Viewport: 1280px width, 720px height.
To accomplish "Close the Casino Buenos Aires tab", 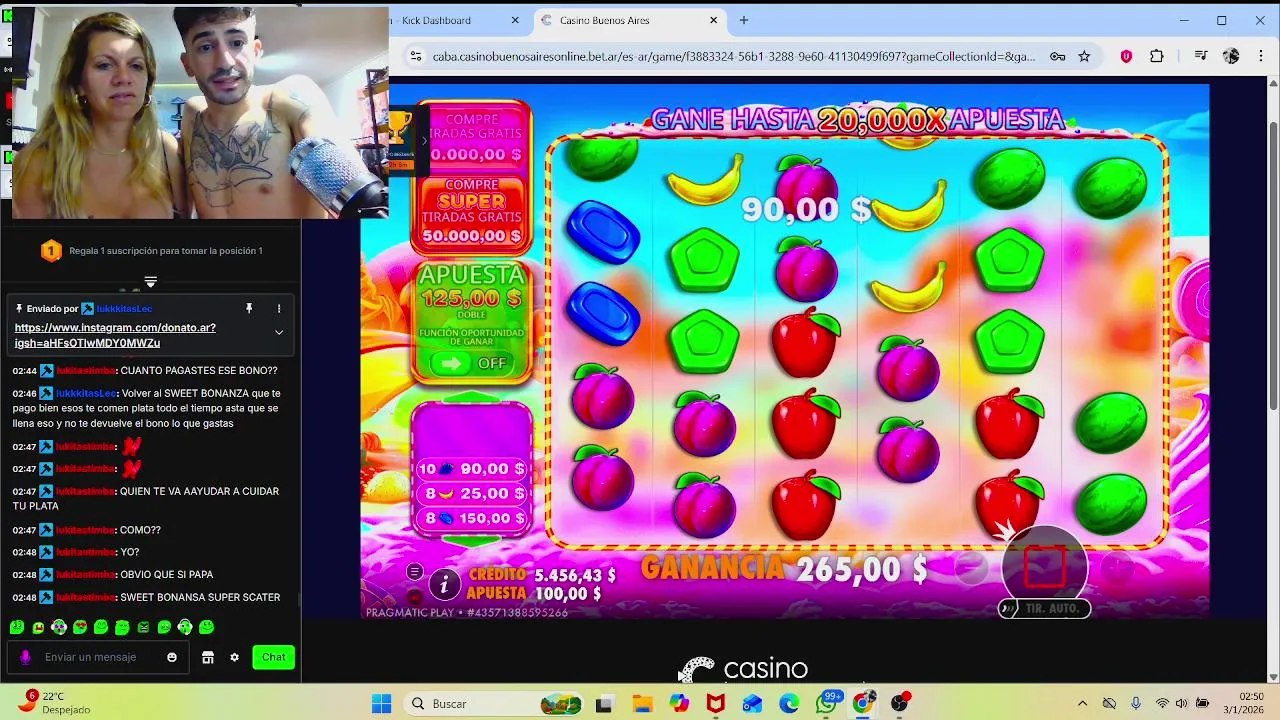I will click(x=713, y=20).
